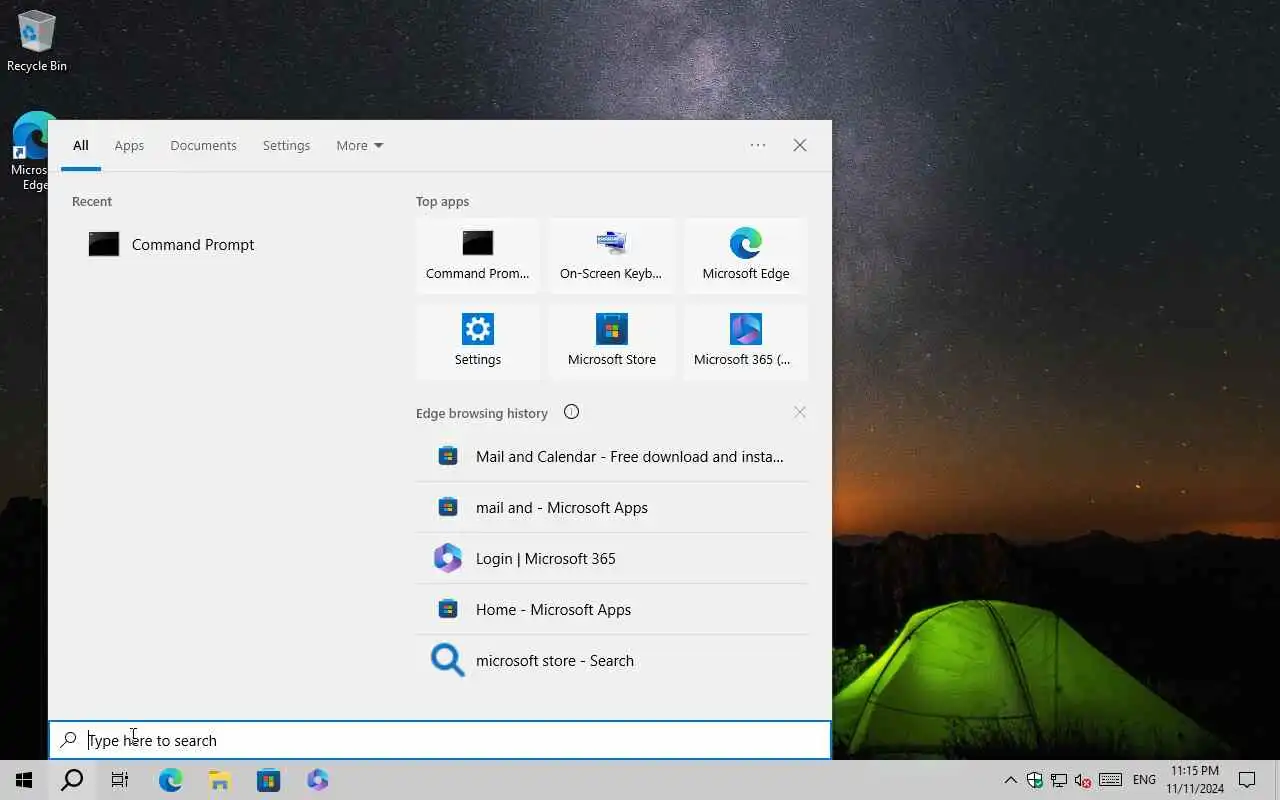The image size is (1280, 800).
Task: Open Mail and Calendar free download history entry
Action: (612, 456)
